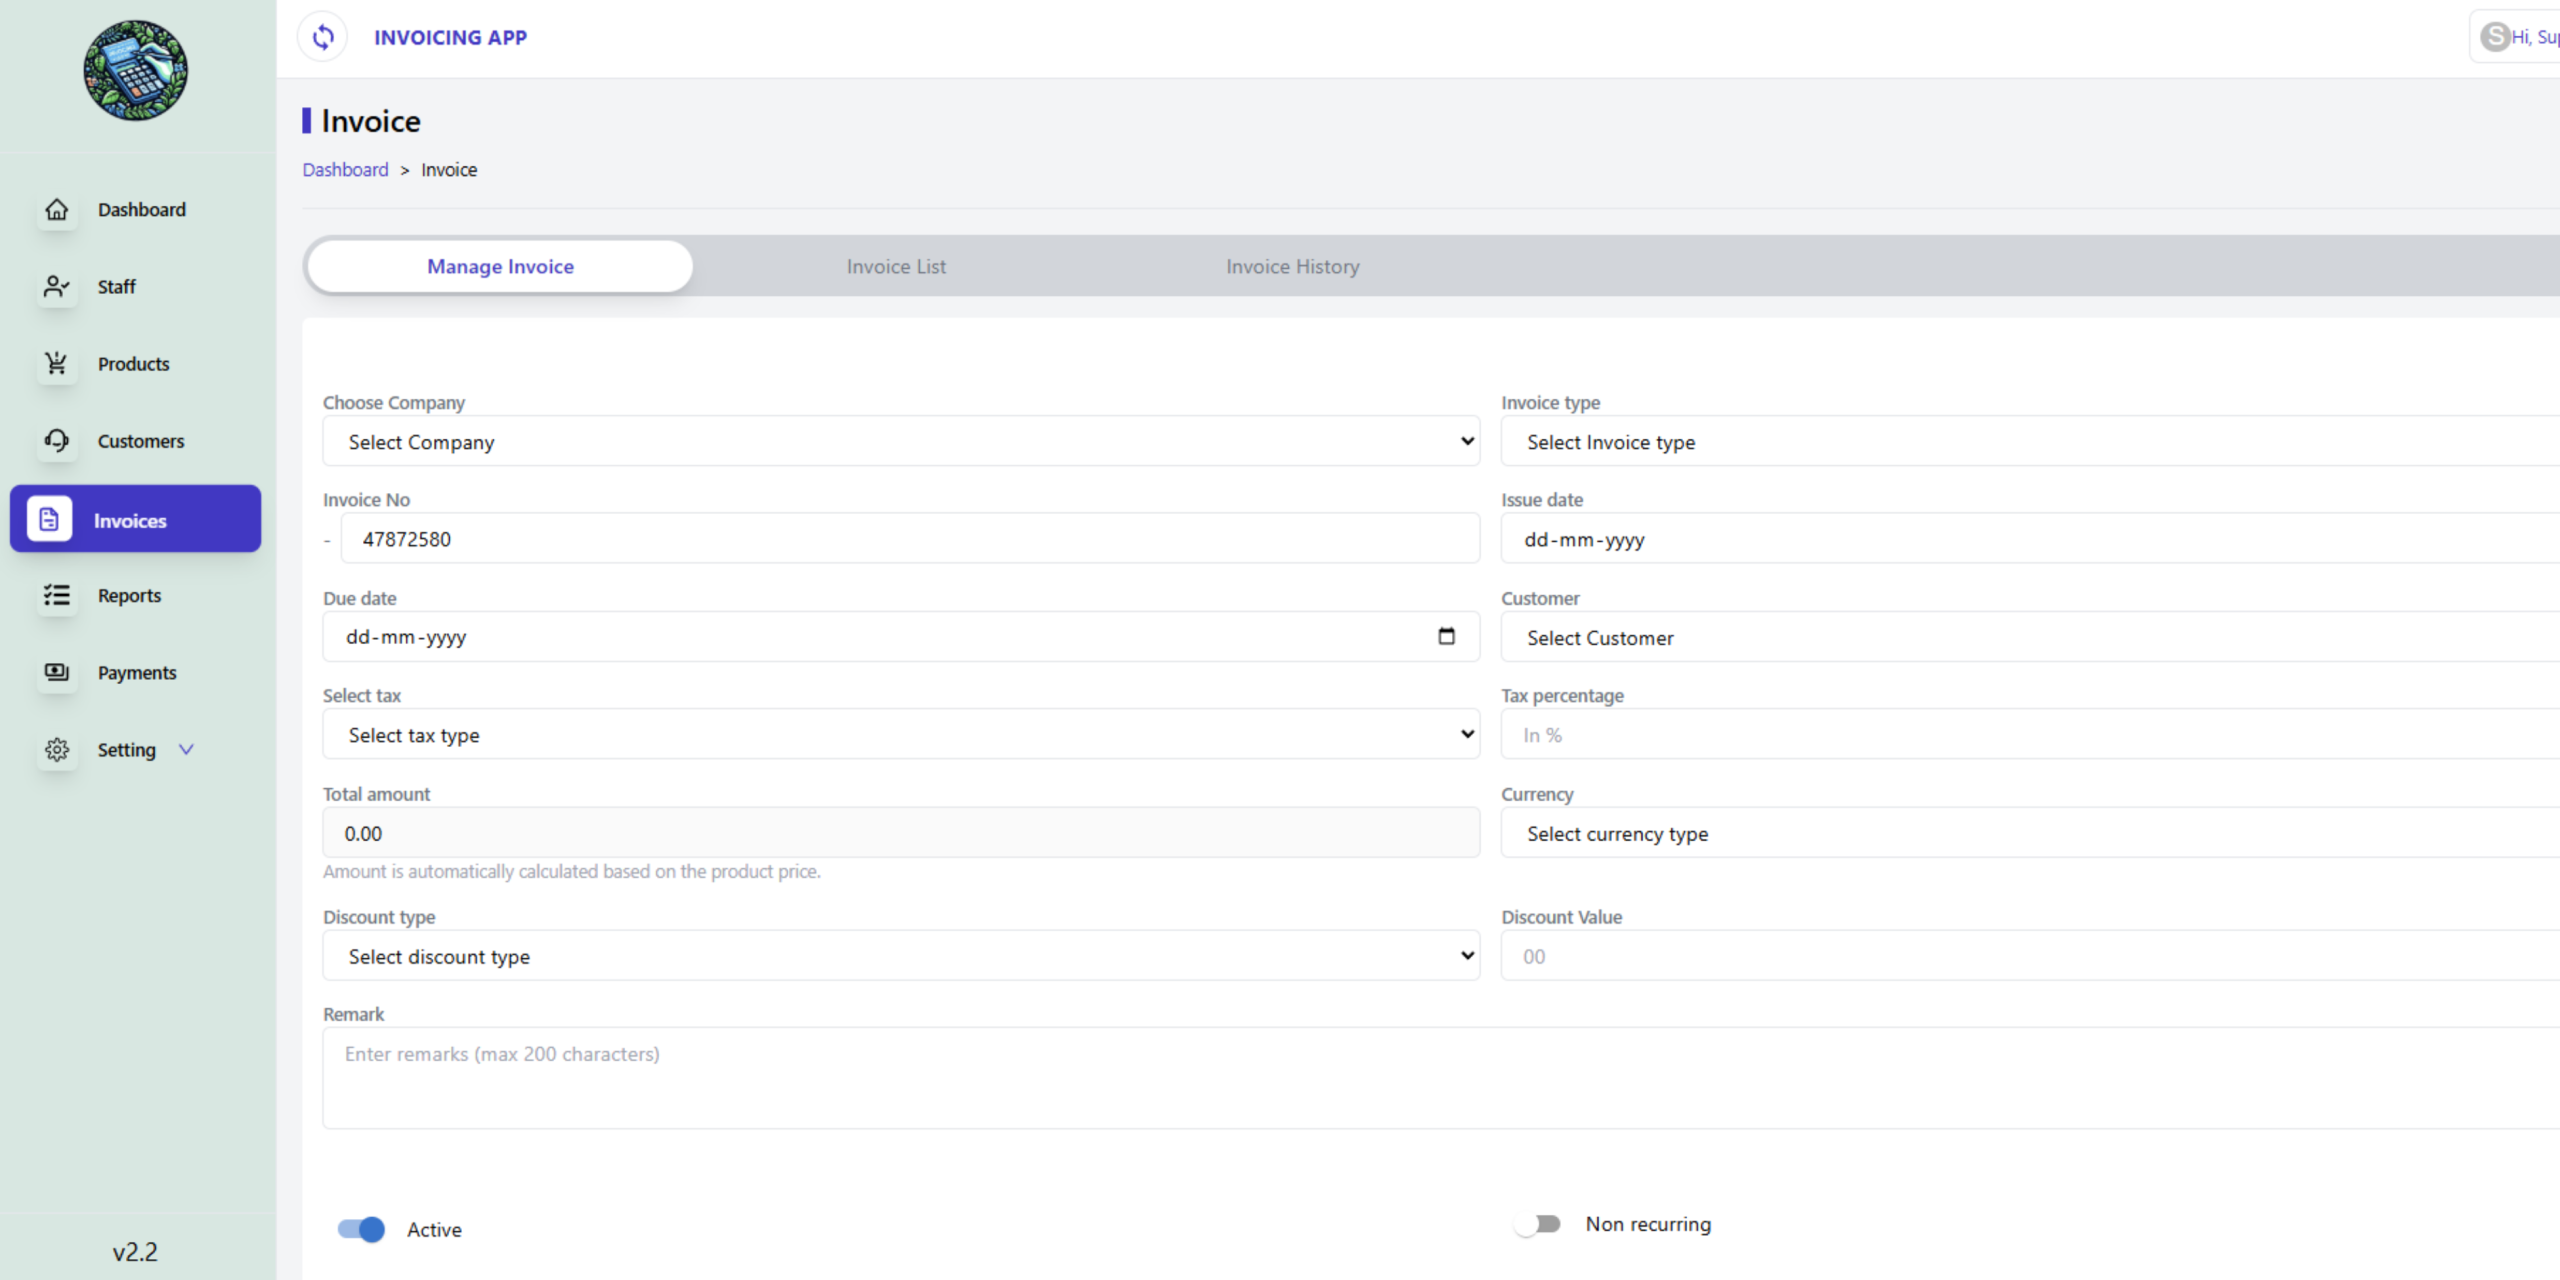Click the Invoices sidebar button
The width and height of the screenshot is (2560, 1280).
point(135,519)
